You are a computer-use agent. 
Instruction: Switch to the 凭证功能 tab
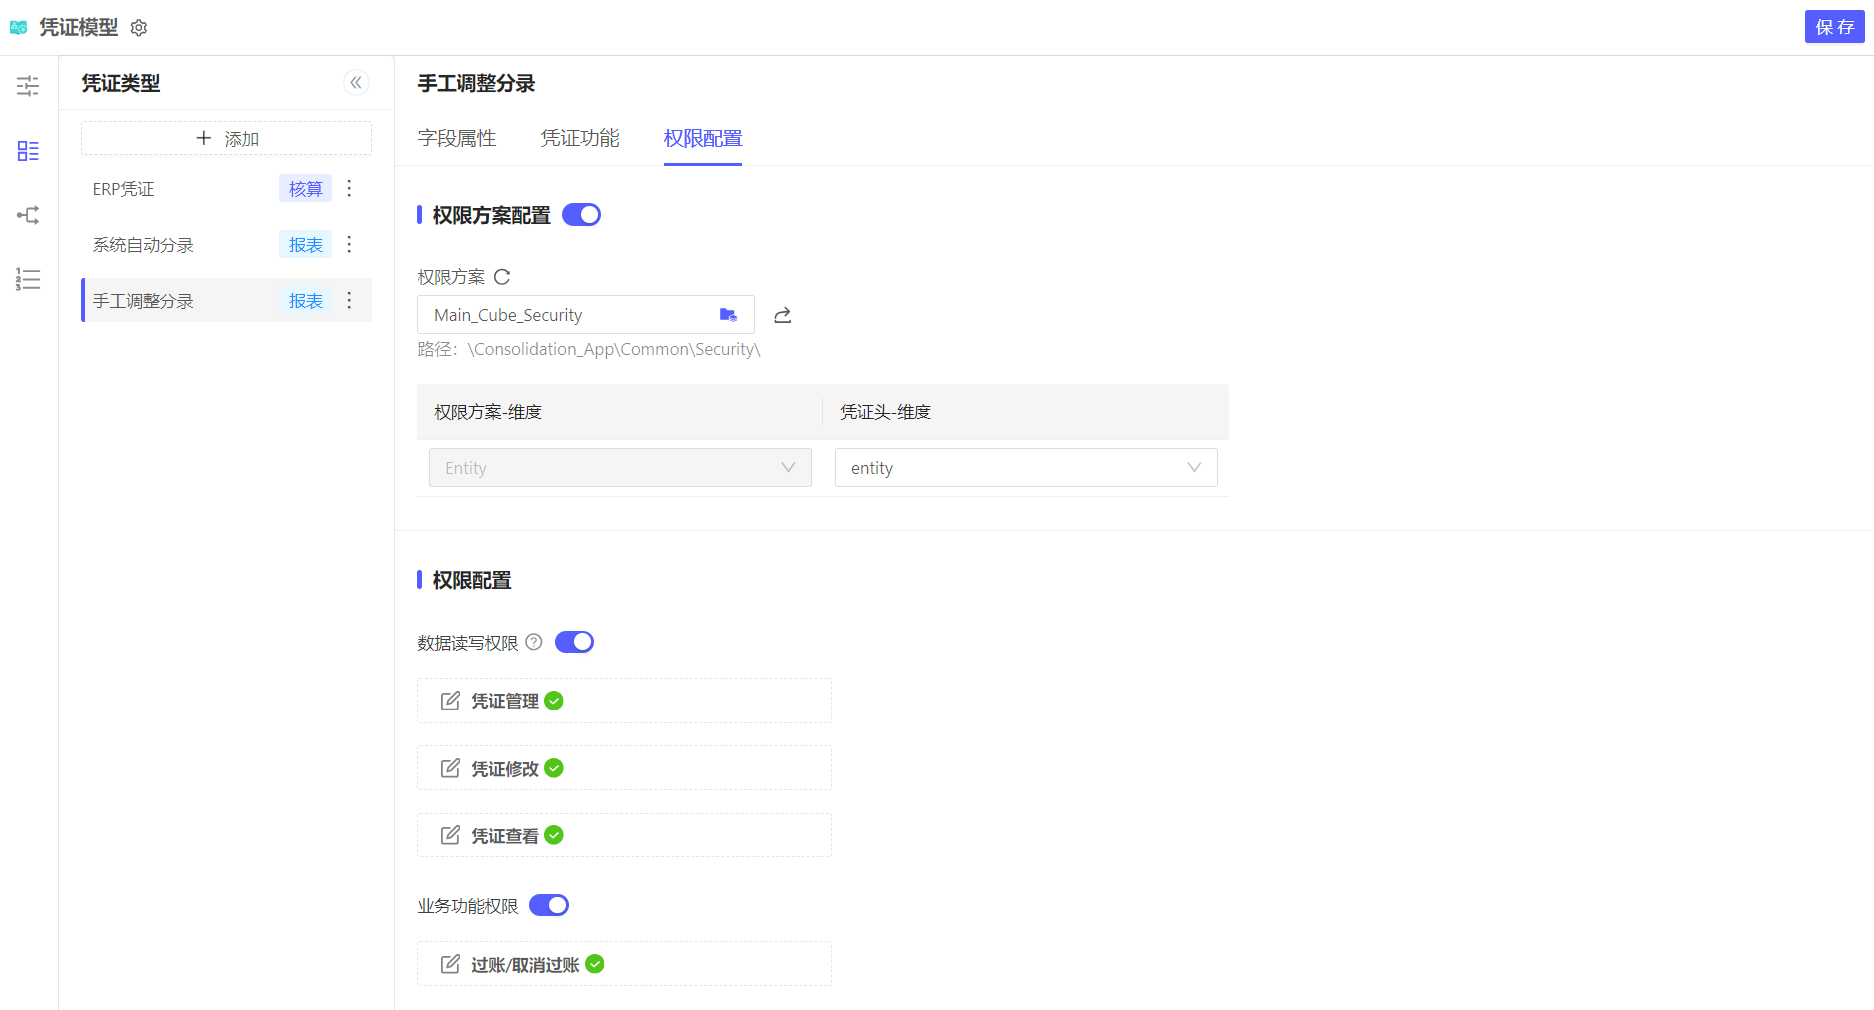tap(580, 138)
